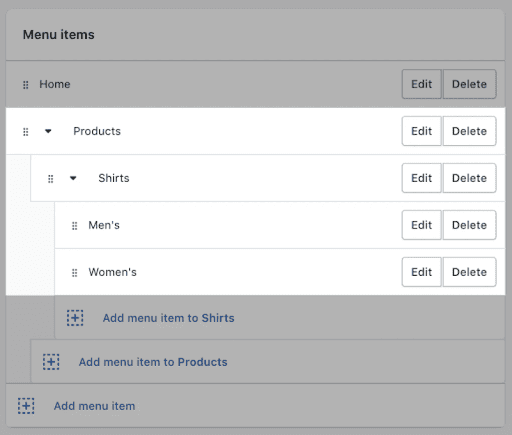512x435 pixels.
Task: Collapse the Shirts submenu
Action: (73, 178)
